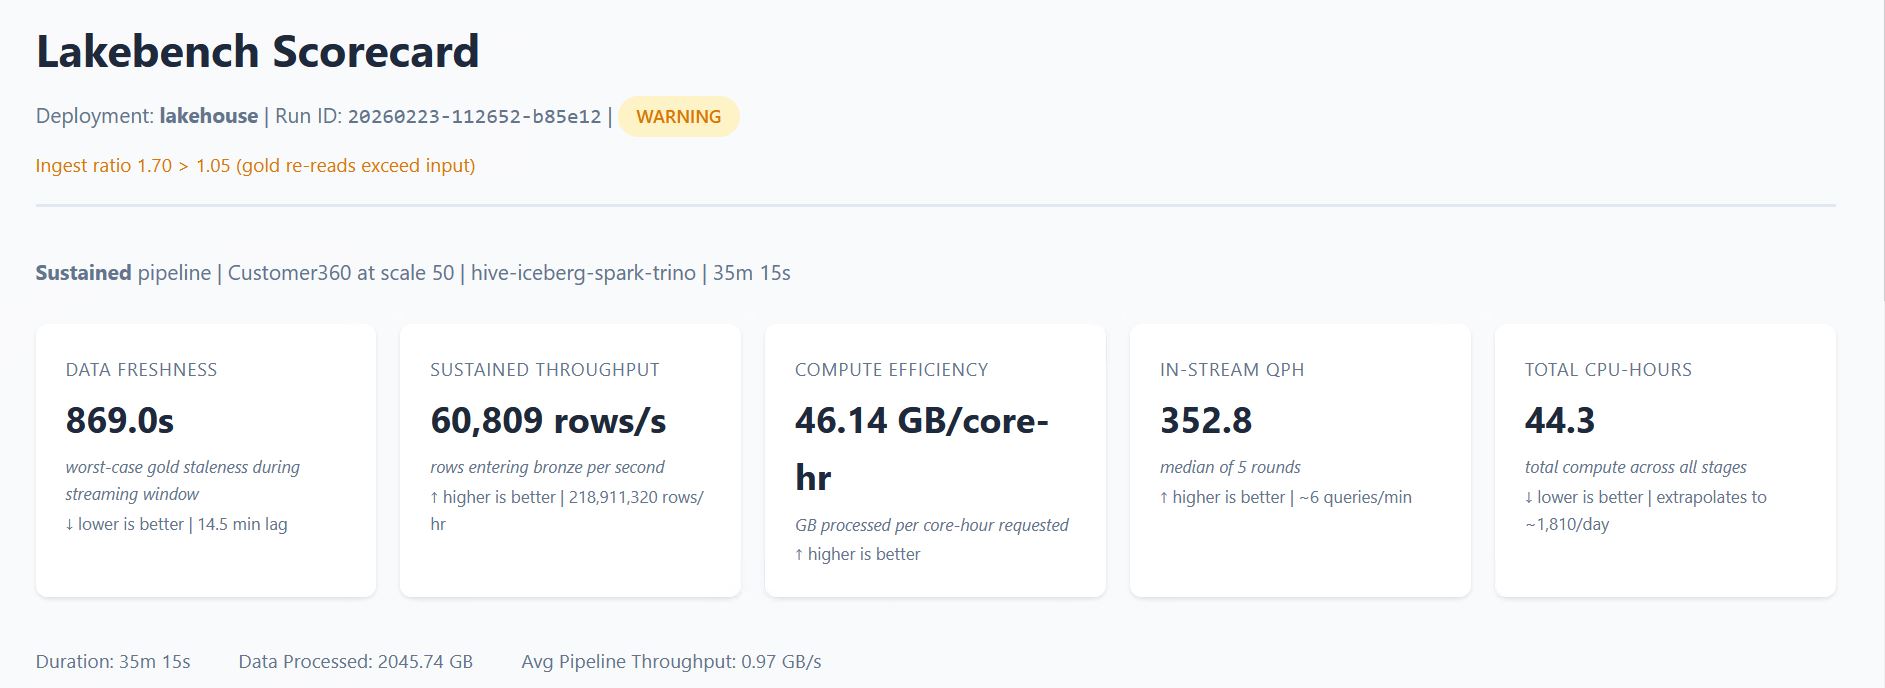Click the up arrow in Sustained Throughput card
This screenshot has height=688, width=1885.
click(x=435, y=498)
